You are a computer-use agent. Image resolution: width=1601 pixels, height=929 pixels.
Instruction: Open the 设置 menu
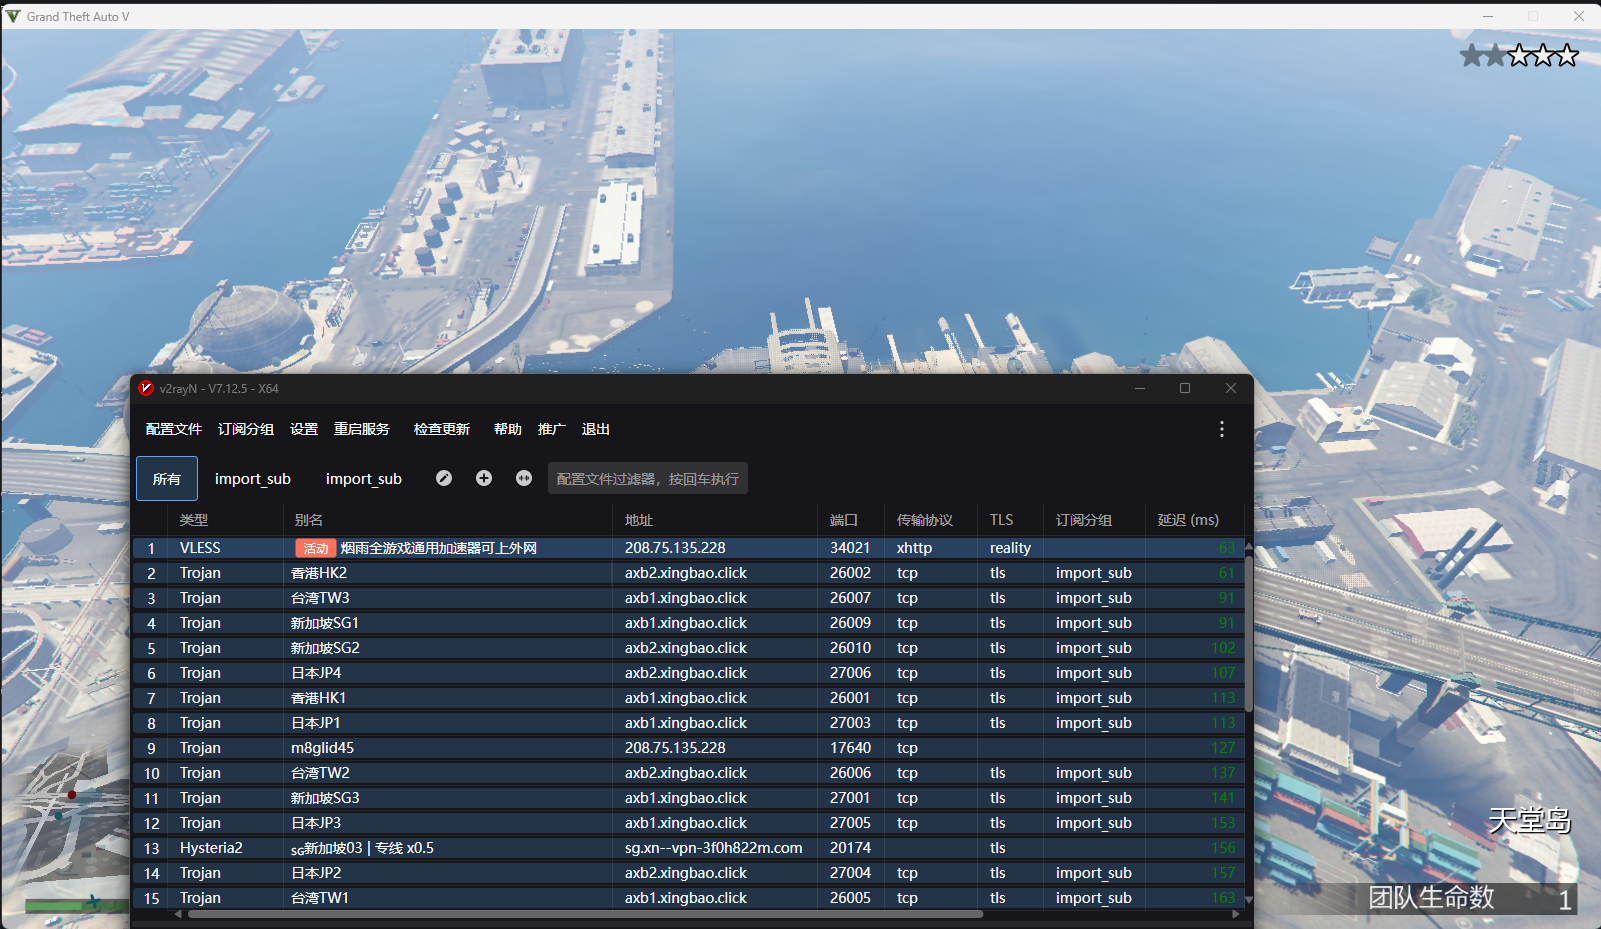(304, 429)
